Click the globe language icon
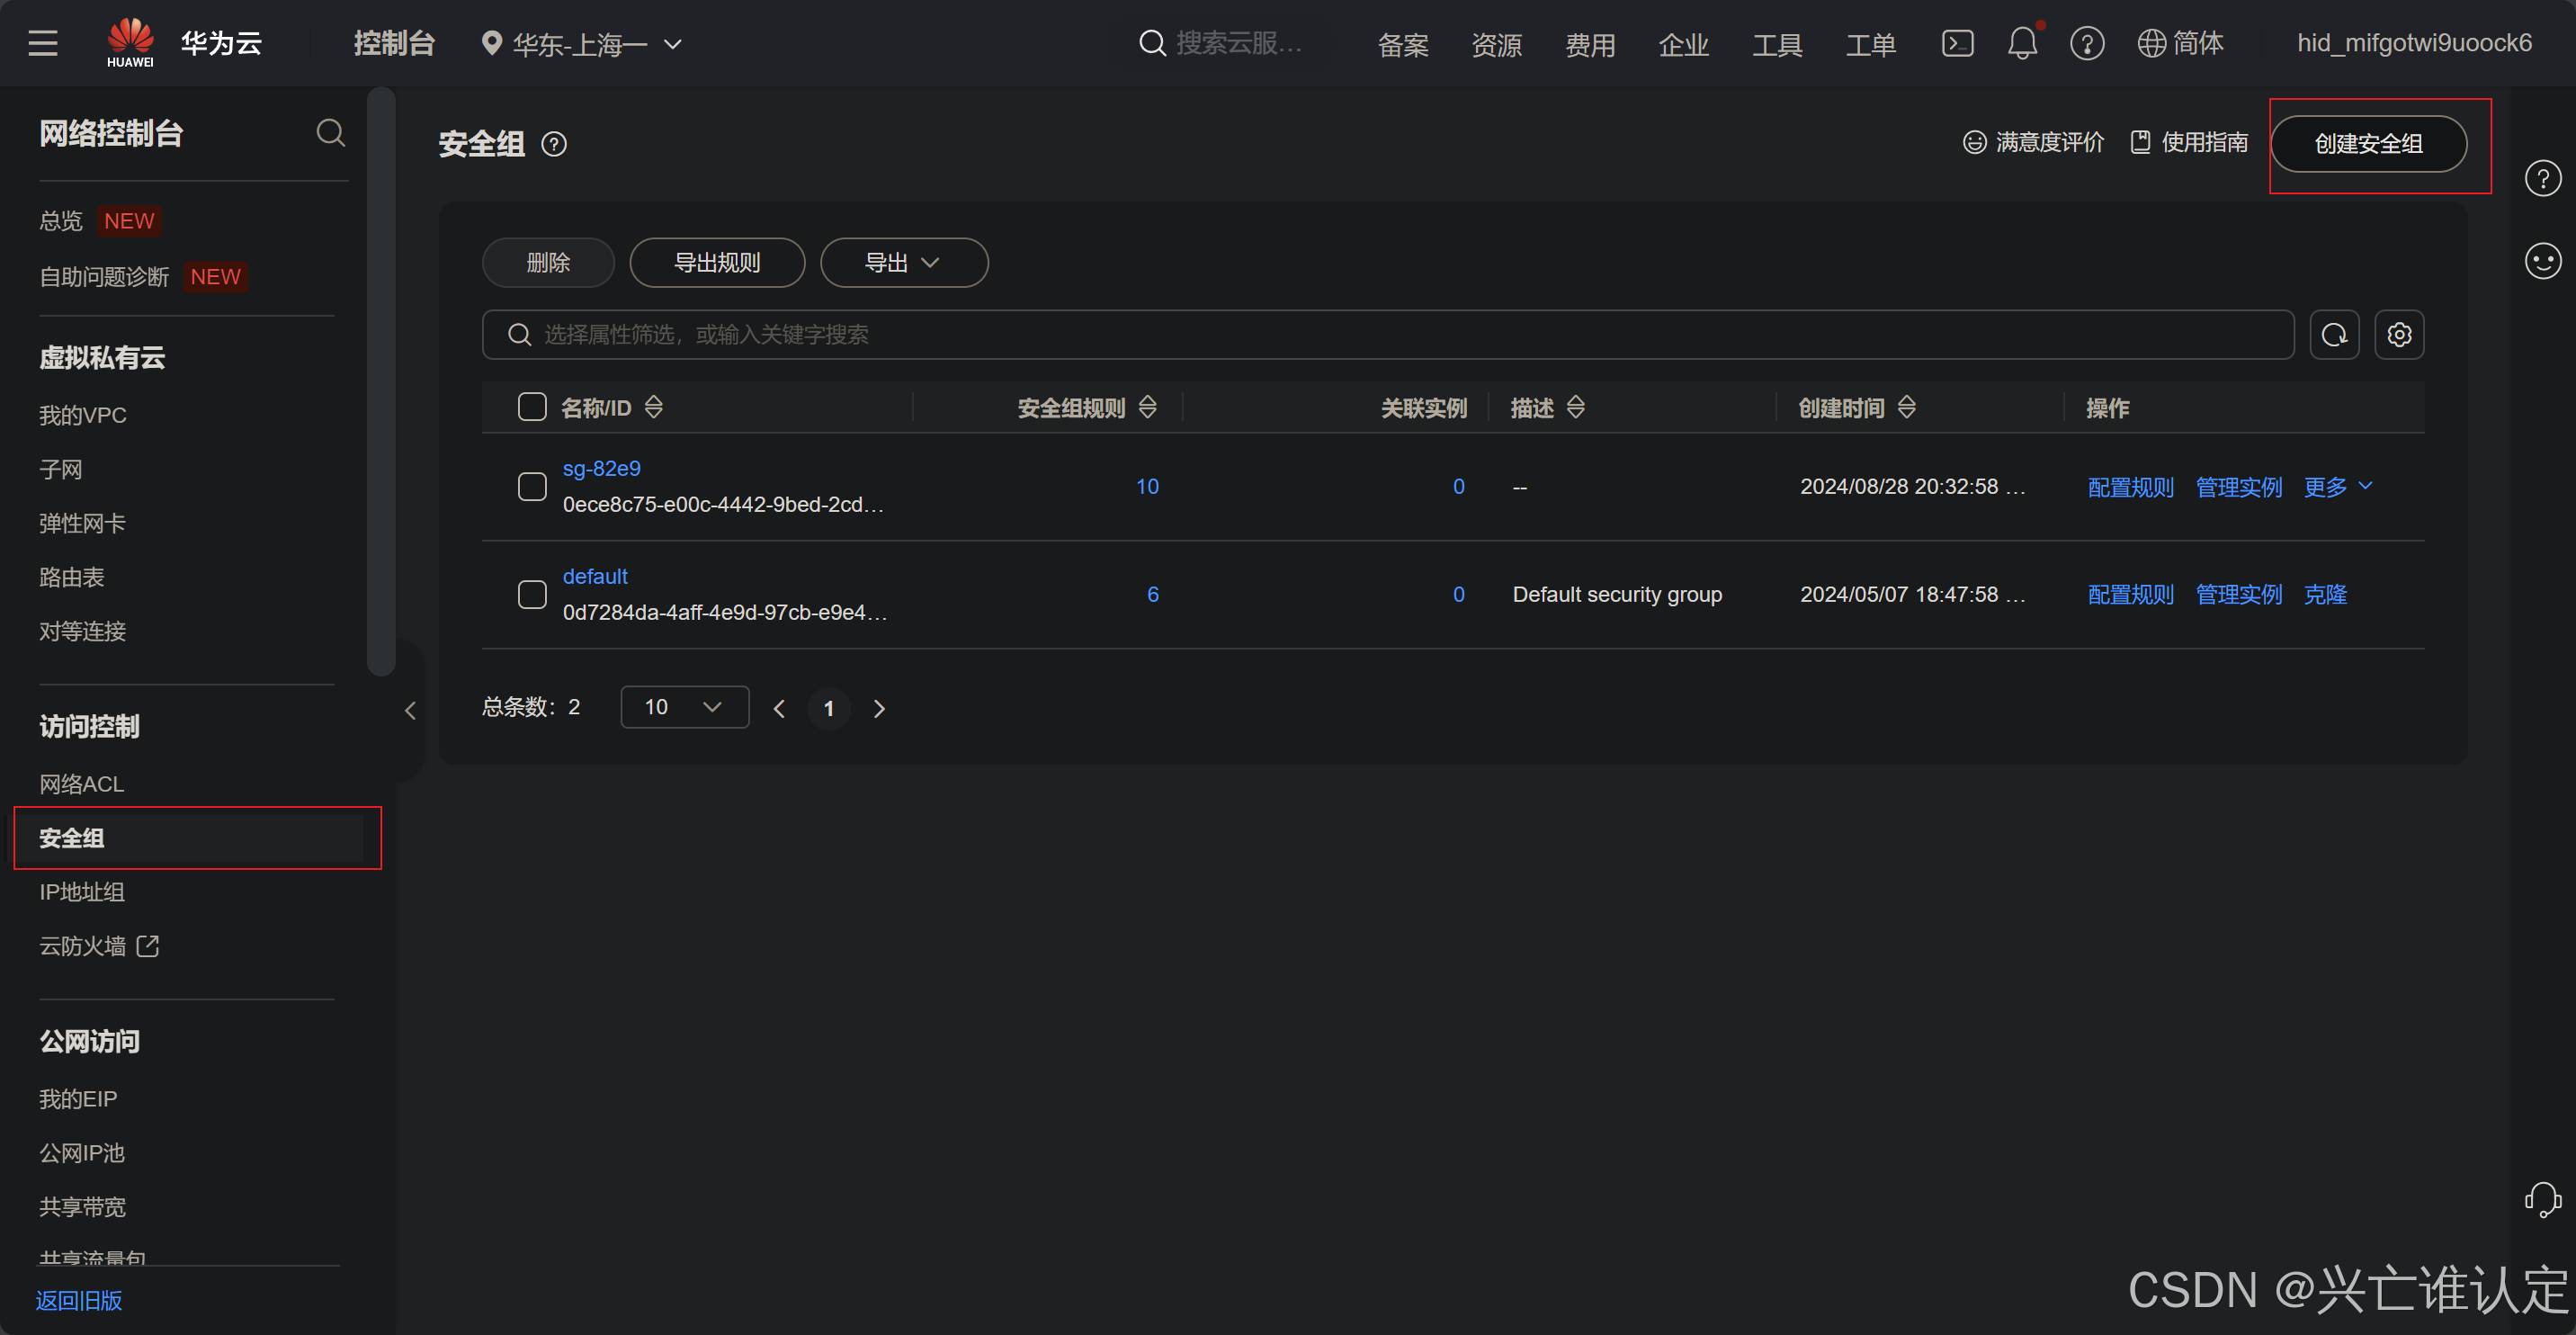This screenshot has height=1335, width=2576. coord(2151,43)
